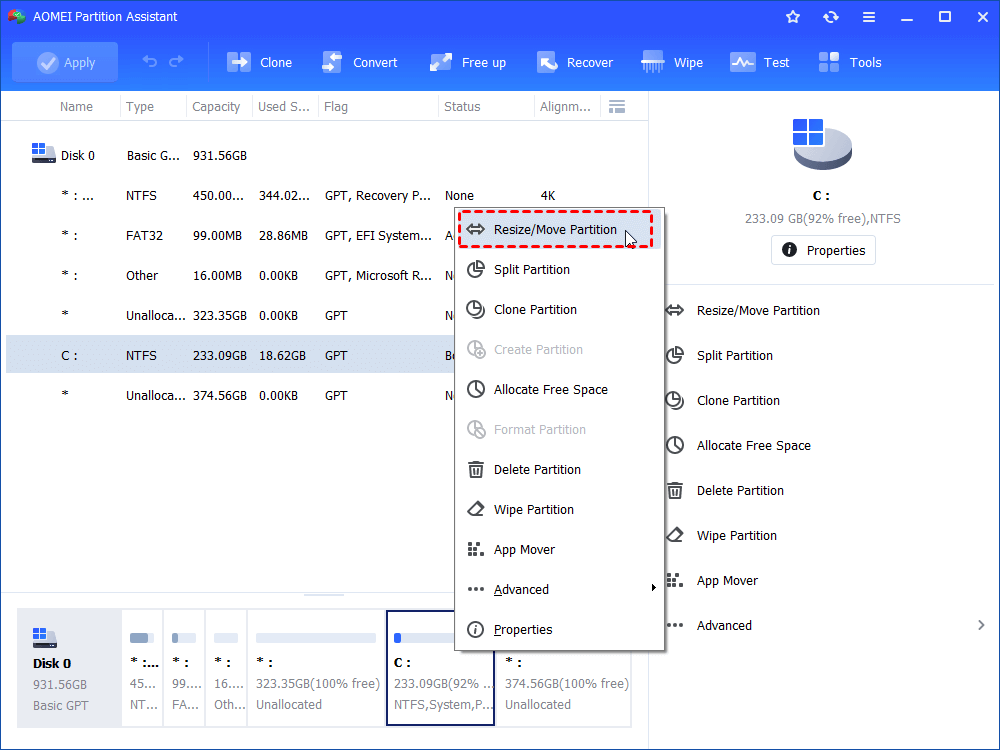The height and width of the screenshot is (750, 1000).
Task: Select the Clone tool in the toolbar
Action: click(259, 61)
